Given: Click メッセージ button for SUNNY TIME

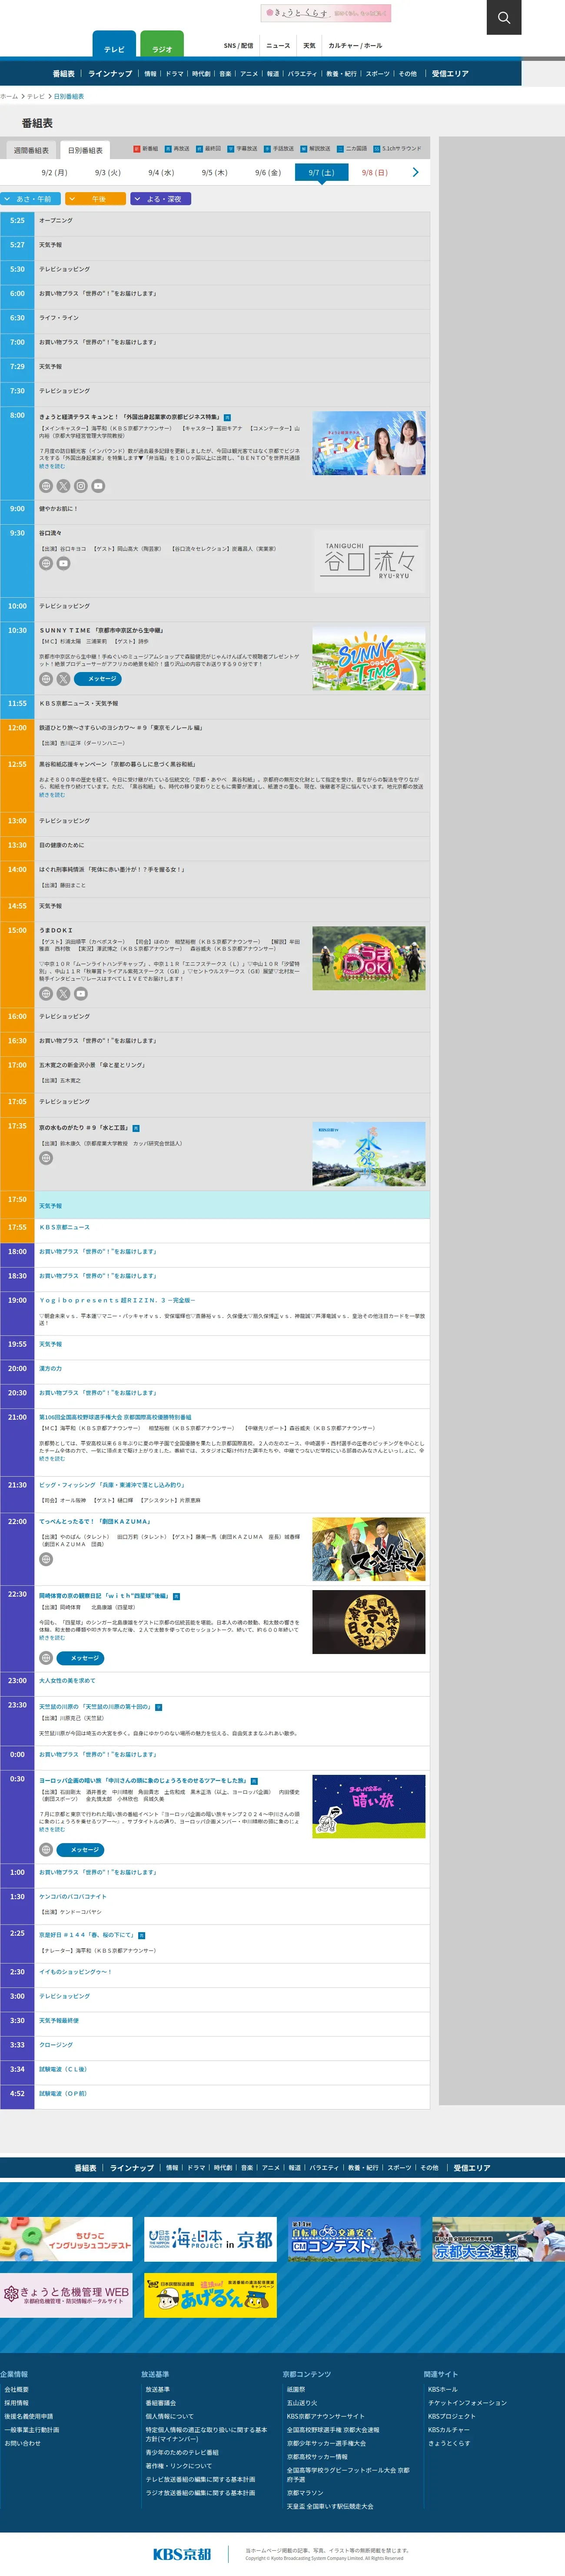Looking at the screenshot, I should click(98, 679).
